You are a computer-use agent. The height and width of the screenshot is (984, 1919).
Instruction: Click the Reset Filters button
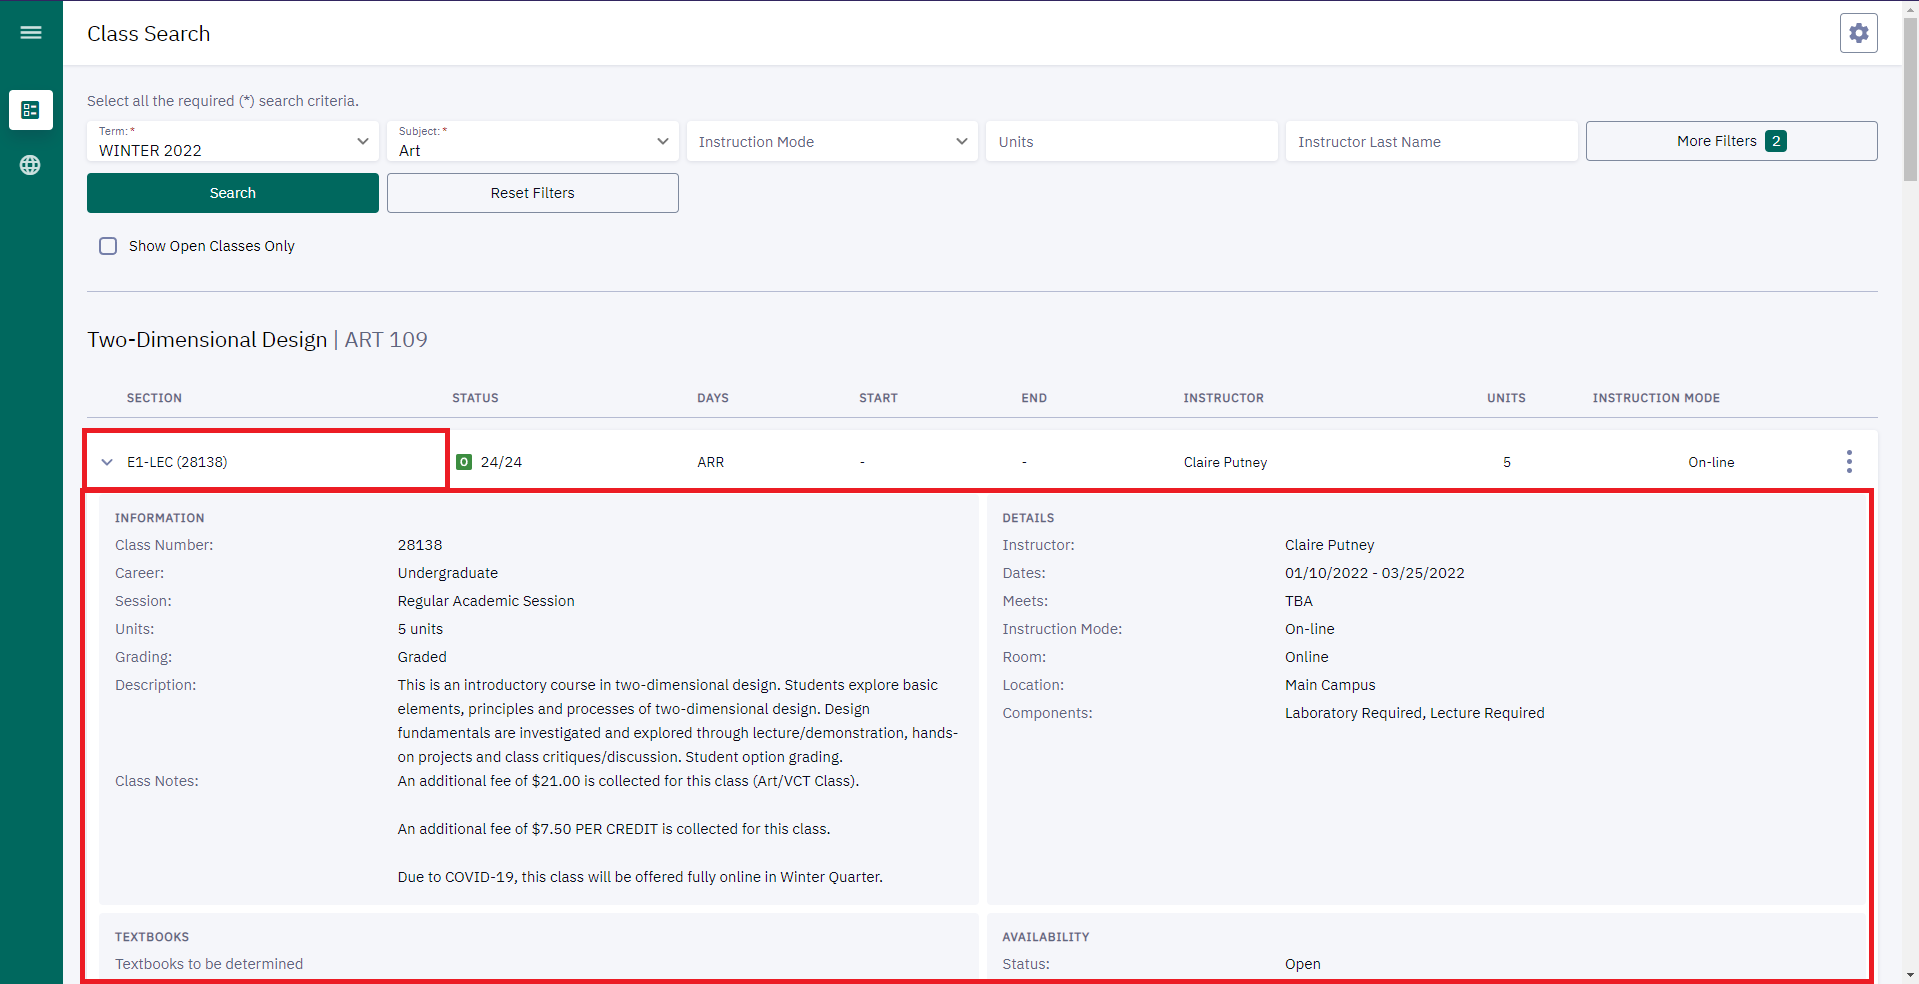[532, 193]
